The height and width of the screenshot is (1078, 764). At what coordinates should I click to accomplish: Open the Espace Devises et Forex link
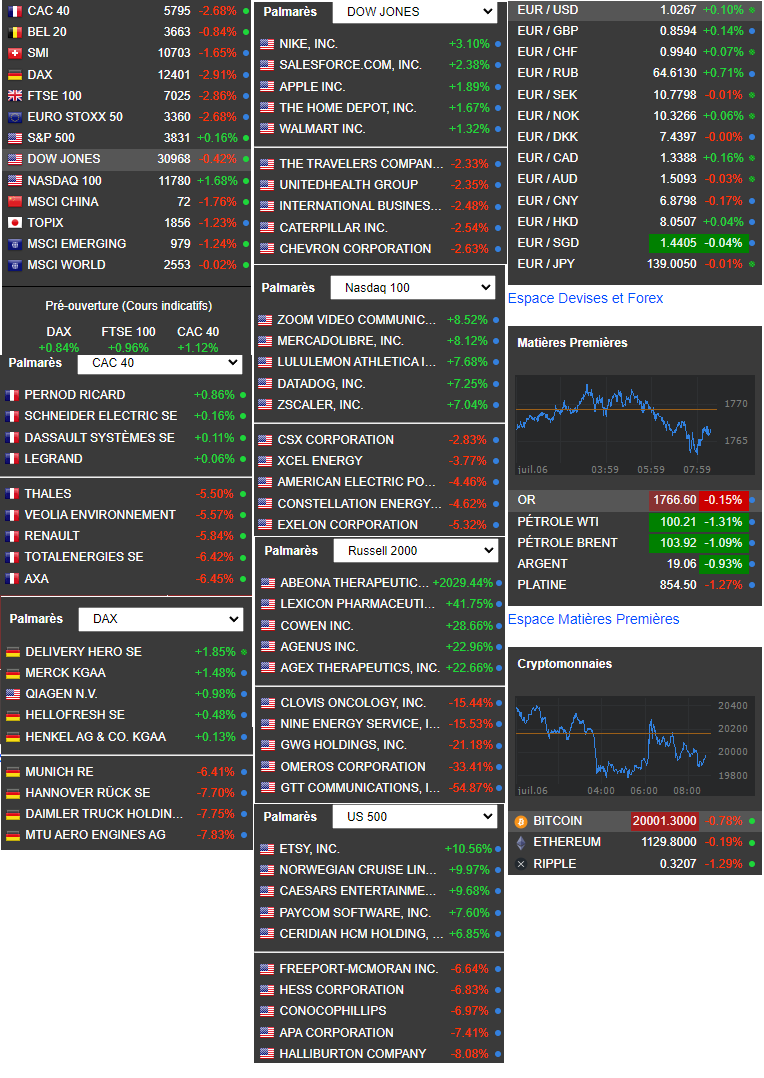click(585, 298)
